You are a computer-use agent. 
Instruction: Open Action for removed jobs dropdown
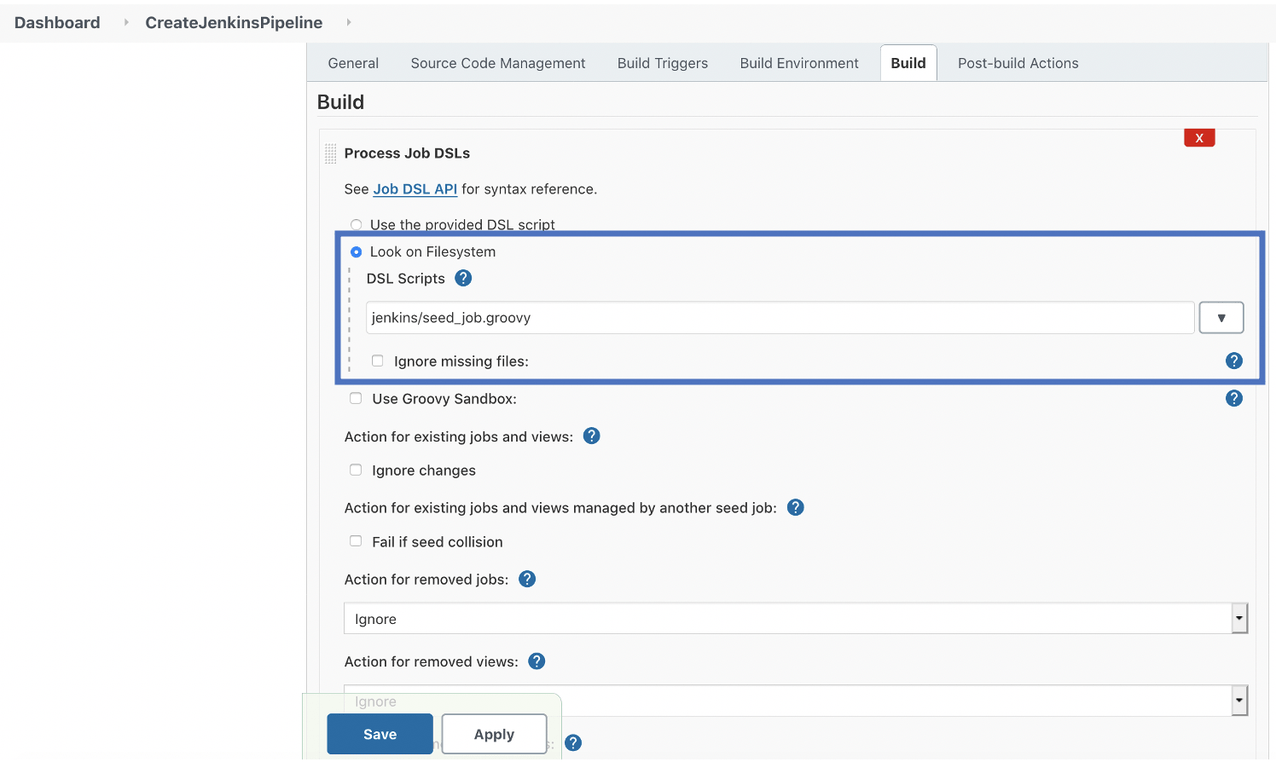(796, 619)
